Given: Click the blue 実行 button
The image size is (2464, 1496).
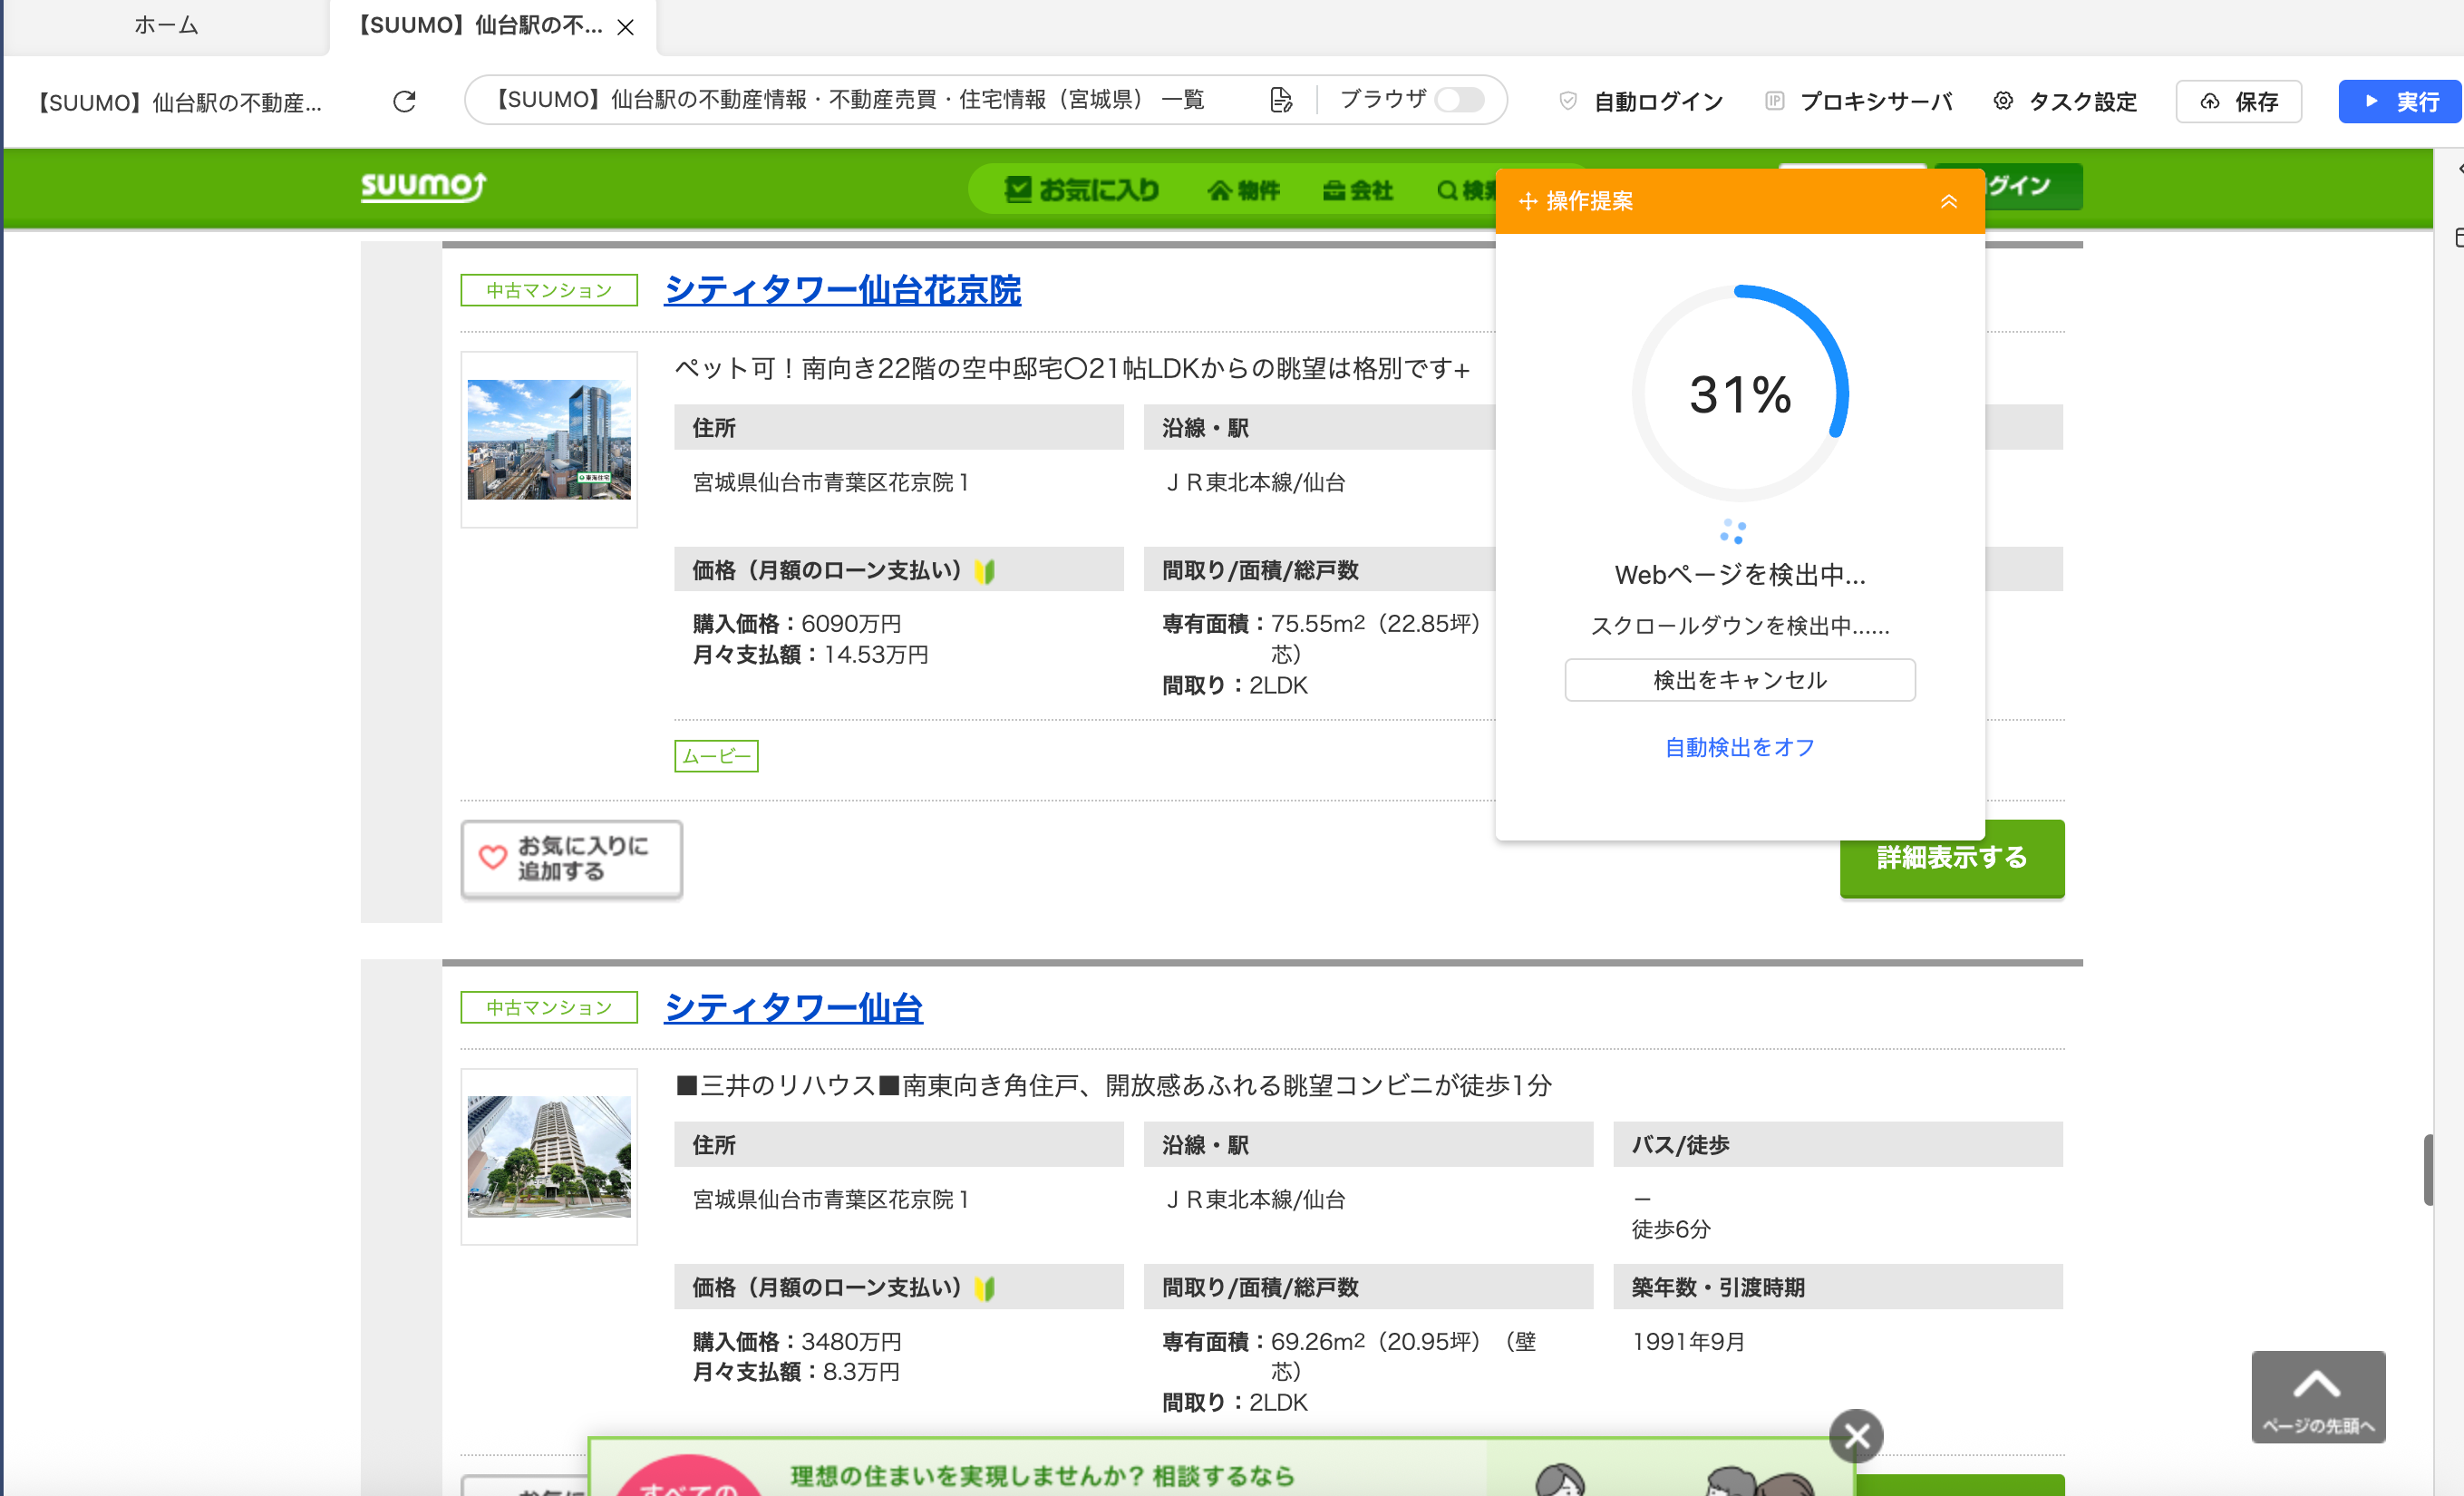Looking at the screenshot, I should click(2400, 101).
